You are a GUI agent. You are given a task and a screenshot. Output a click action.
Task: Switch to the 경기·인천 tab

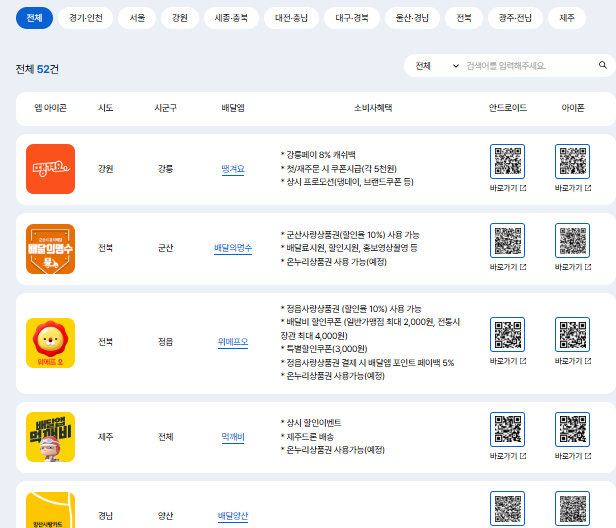click(86, 18)
